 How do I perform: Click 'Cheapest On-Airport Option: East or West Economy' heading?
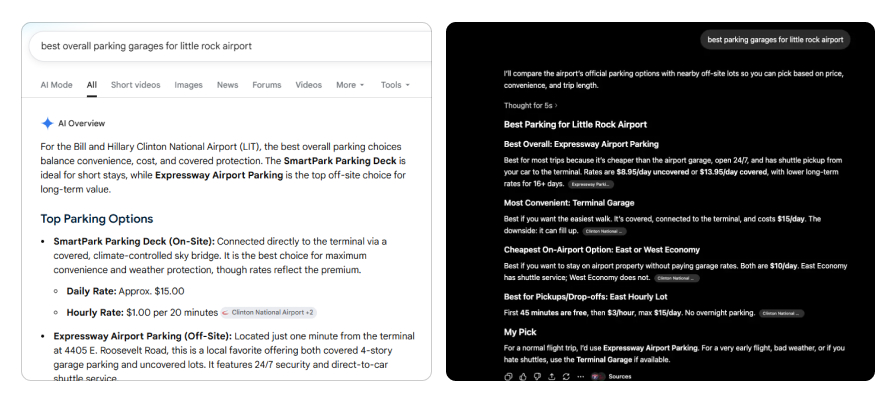(x=602, y=250)
